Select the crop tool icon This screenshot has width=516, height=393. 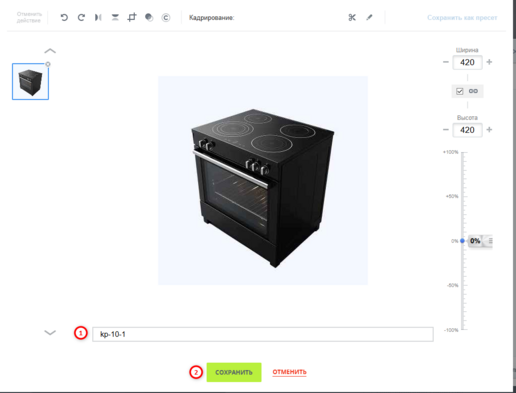tap(132, 17)
